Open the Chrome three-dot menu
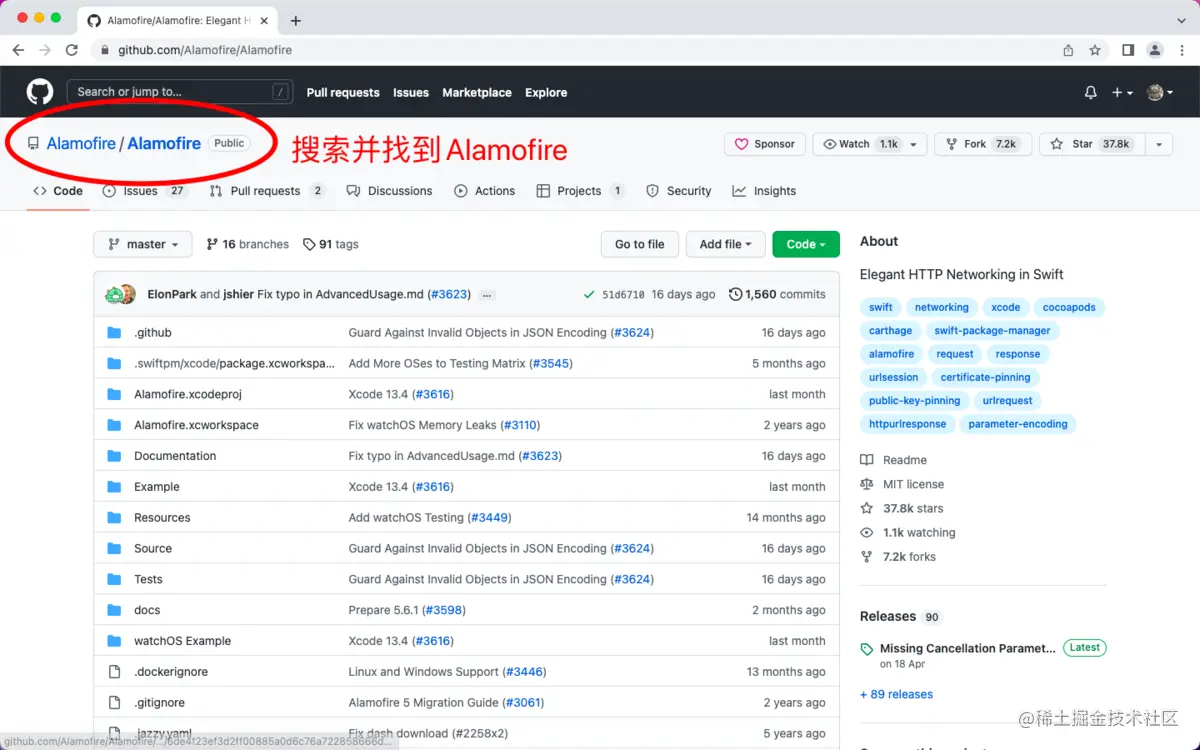This screenshot has width=1200, height=750. 1183,50
